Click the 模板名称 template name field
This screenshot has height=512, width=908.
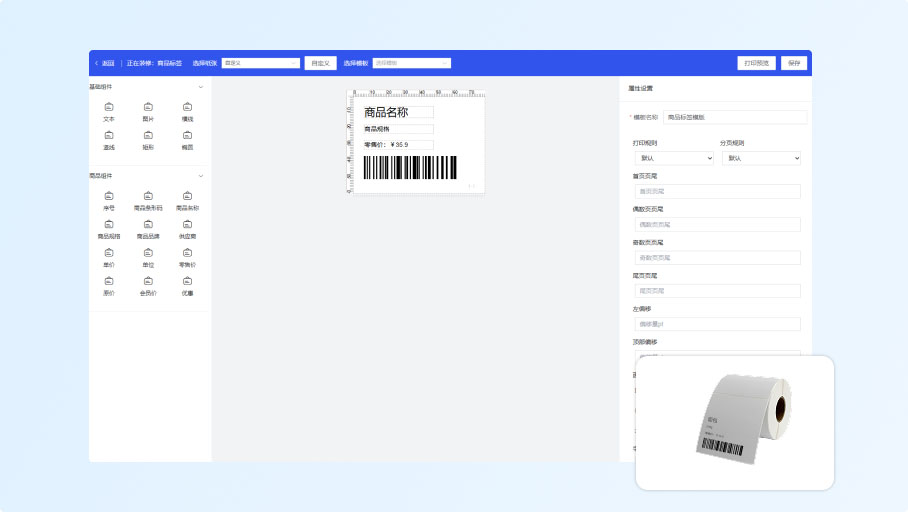point(734,117)
